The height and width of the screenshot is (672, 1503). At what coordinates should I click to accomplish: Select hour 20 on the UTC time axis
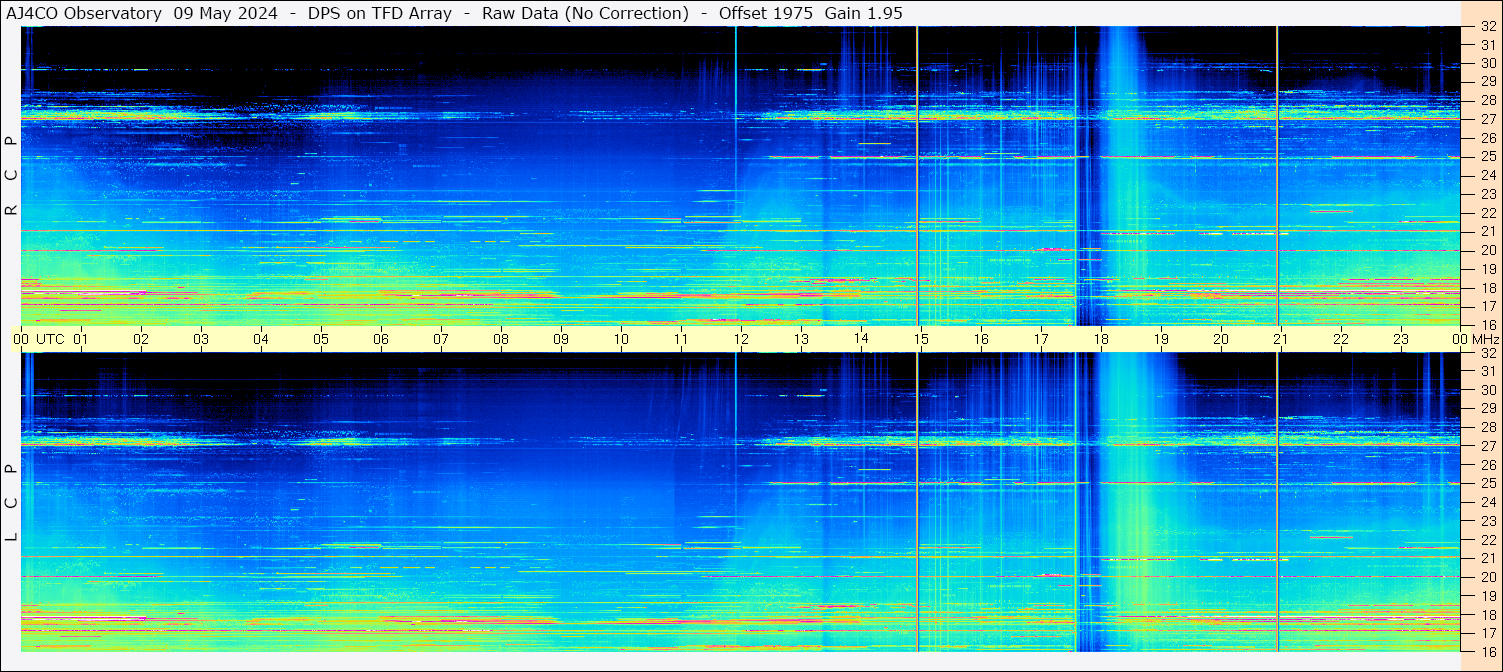[1221, 339]
